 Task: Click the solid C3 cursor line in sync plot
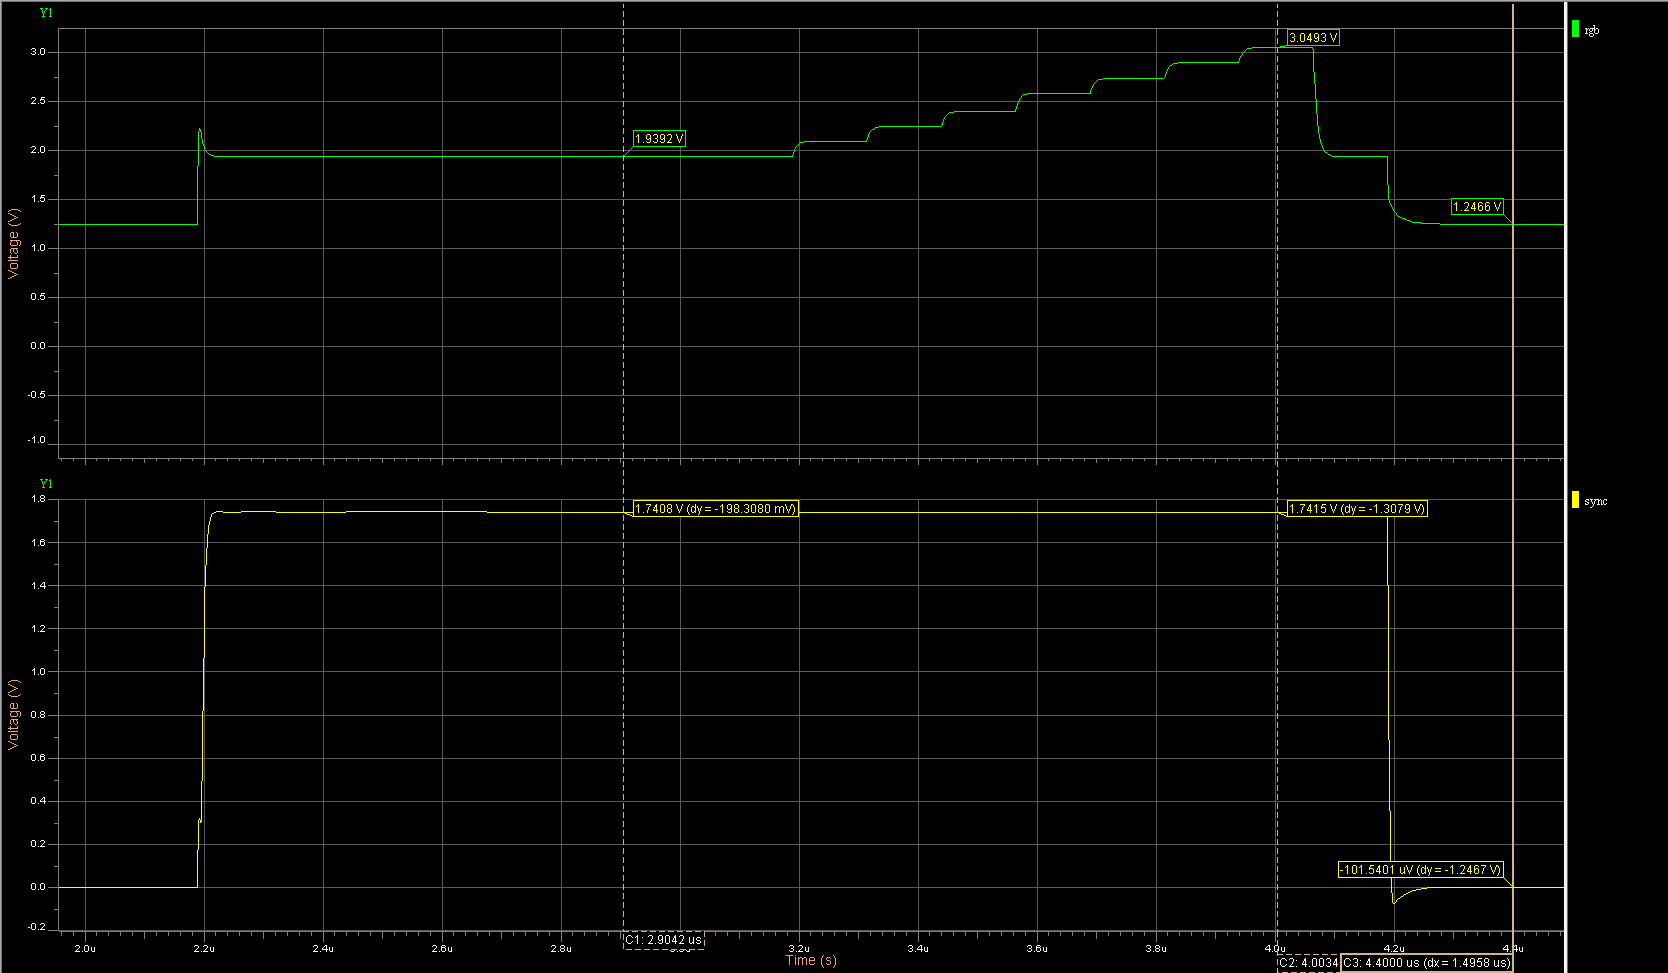click(1513, 700)
